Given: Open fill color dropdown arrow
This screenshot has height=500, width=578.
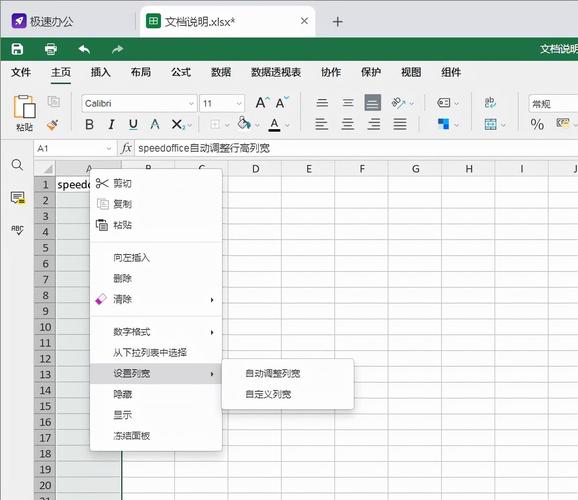Looking at the screenshot, I should tap(257, 125).
